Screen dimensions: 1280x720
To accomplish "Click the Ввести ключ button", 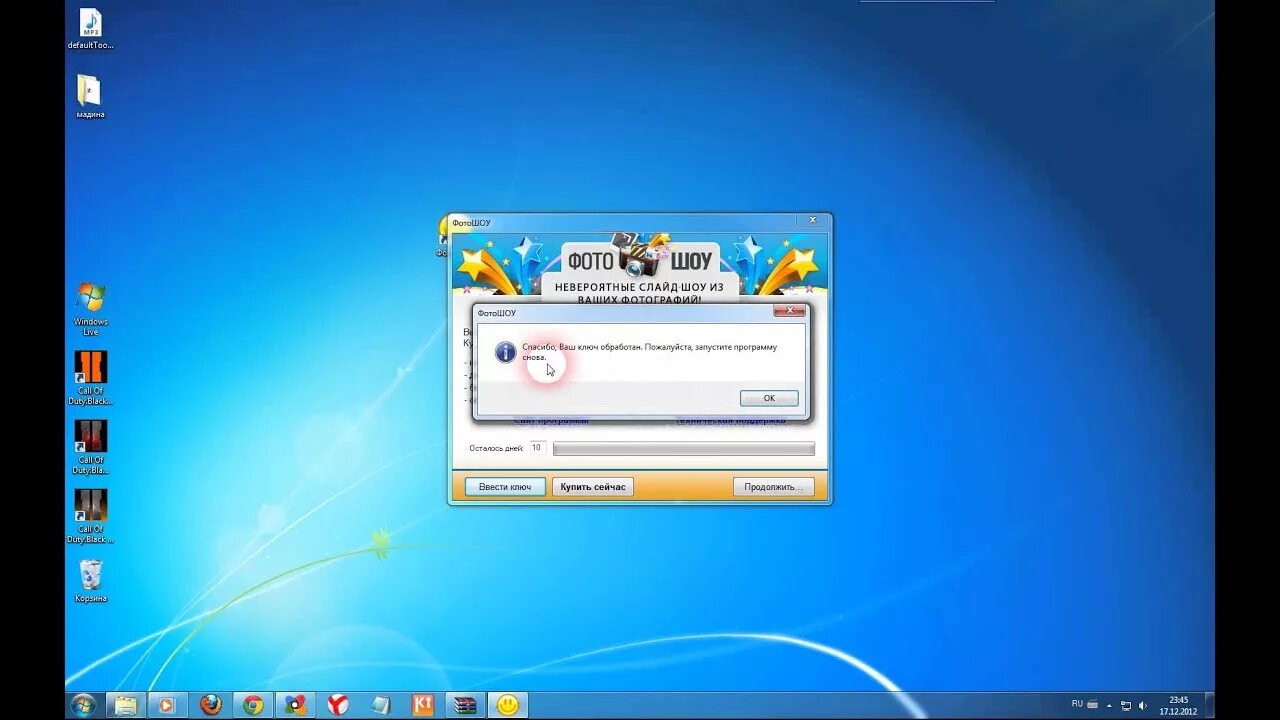I will click(x=505, y=487).
